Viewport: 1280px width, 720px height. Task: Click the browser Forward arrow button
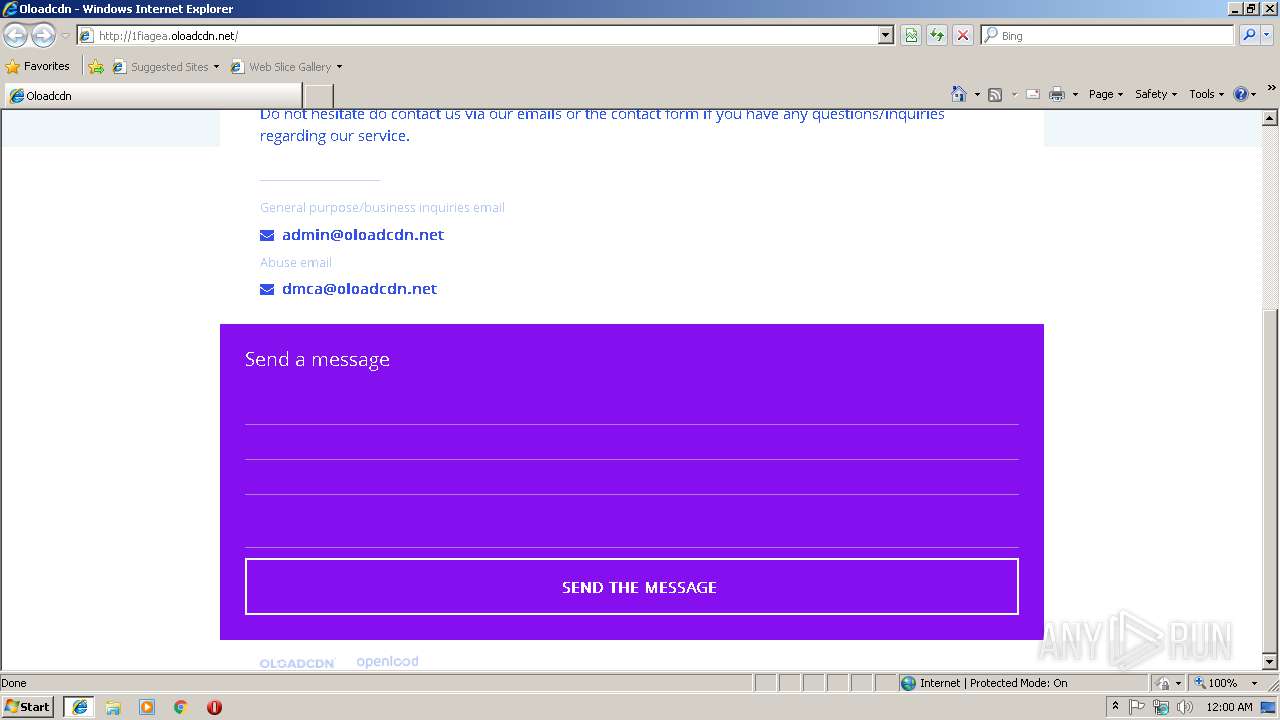pos(43,36)
